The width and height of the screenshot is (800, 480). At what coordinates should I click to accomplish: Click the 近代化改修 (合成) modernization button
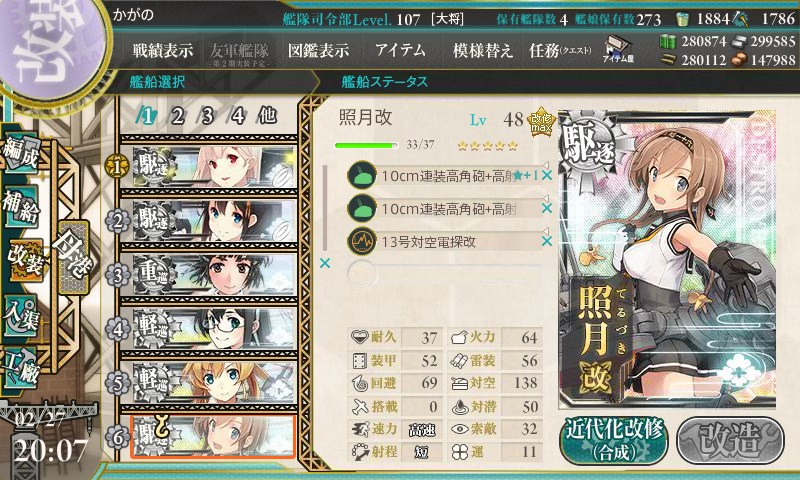(614, 440)
